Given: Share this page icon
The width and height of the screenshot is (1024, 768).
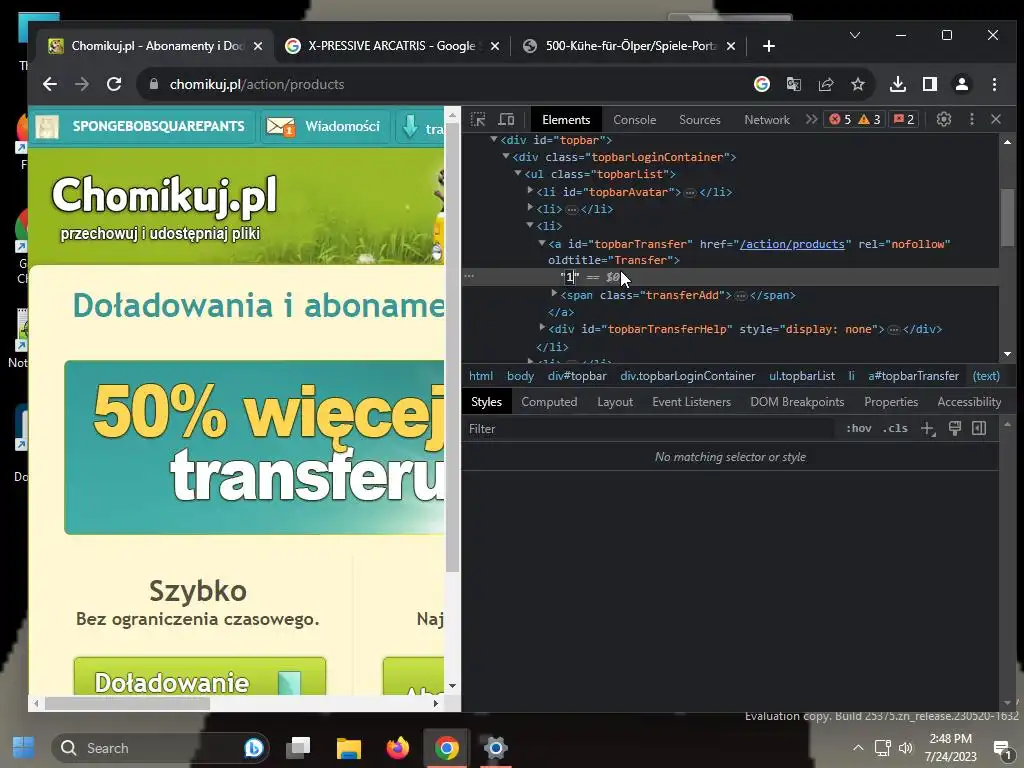Looking at the screenshot, I should click(825, 84).
